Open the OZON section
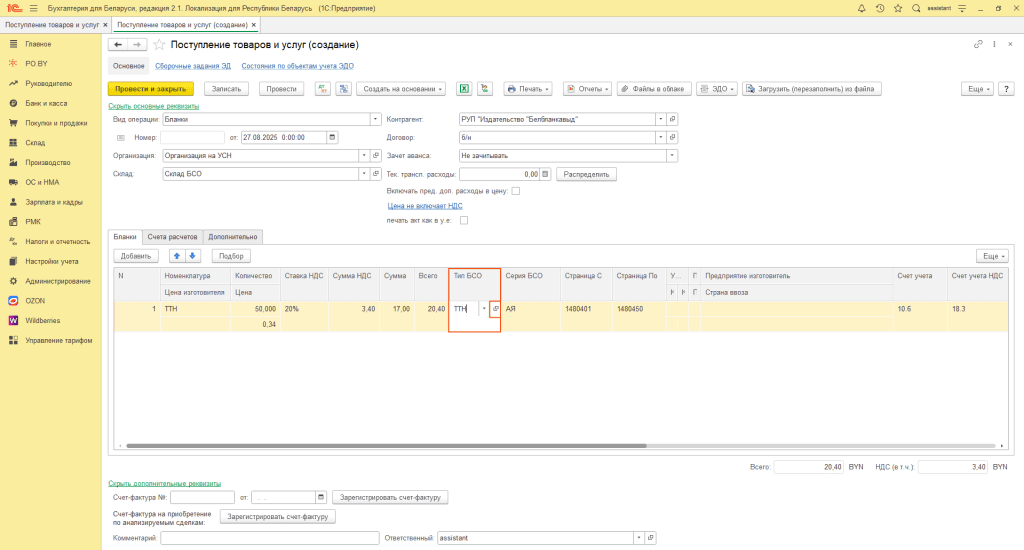The width and height of the screenshot is (1024, 550). point(35,300)
